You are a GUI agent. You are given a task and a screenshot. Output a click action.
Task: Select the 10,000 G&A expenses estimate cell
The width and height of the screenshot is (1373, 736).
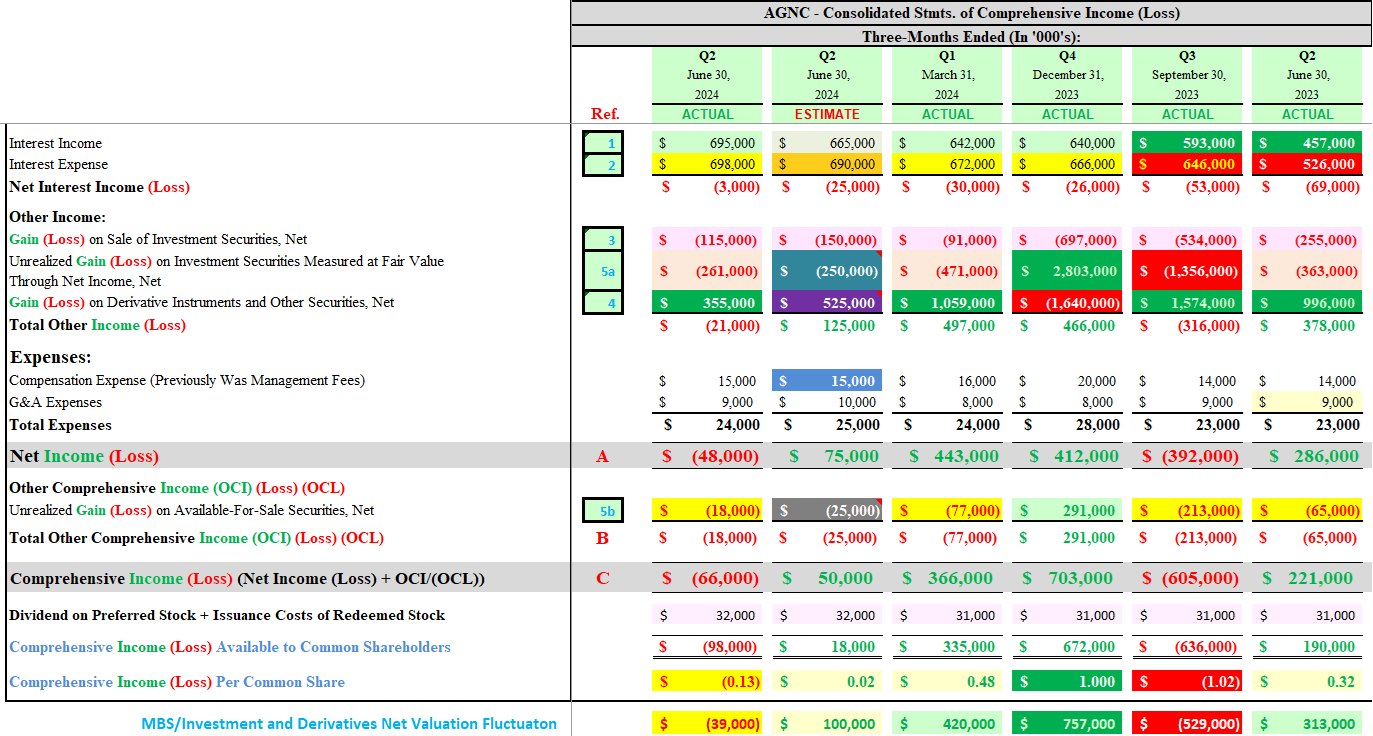pos(827,402)
